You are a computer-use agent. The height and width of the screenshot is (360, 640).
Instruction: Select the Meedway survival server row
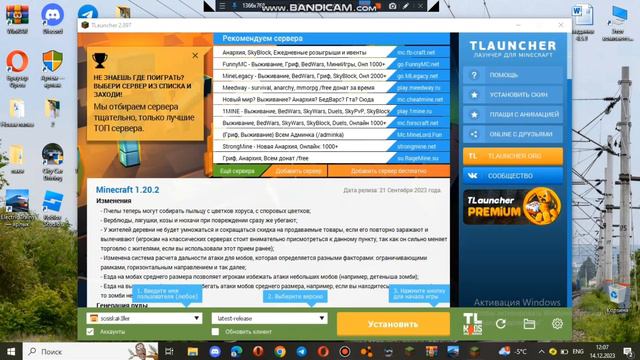coord(331,88)
